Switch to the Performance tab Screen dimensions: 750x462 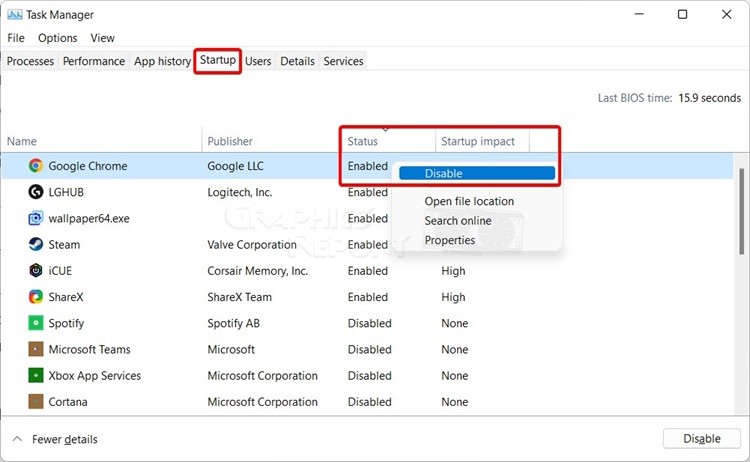coord(94,61)
